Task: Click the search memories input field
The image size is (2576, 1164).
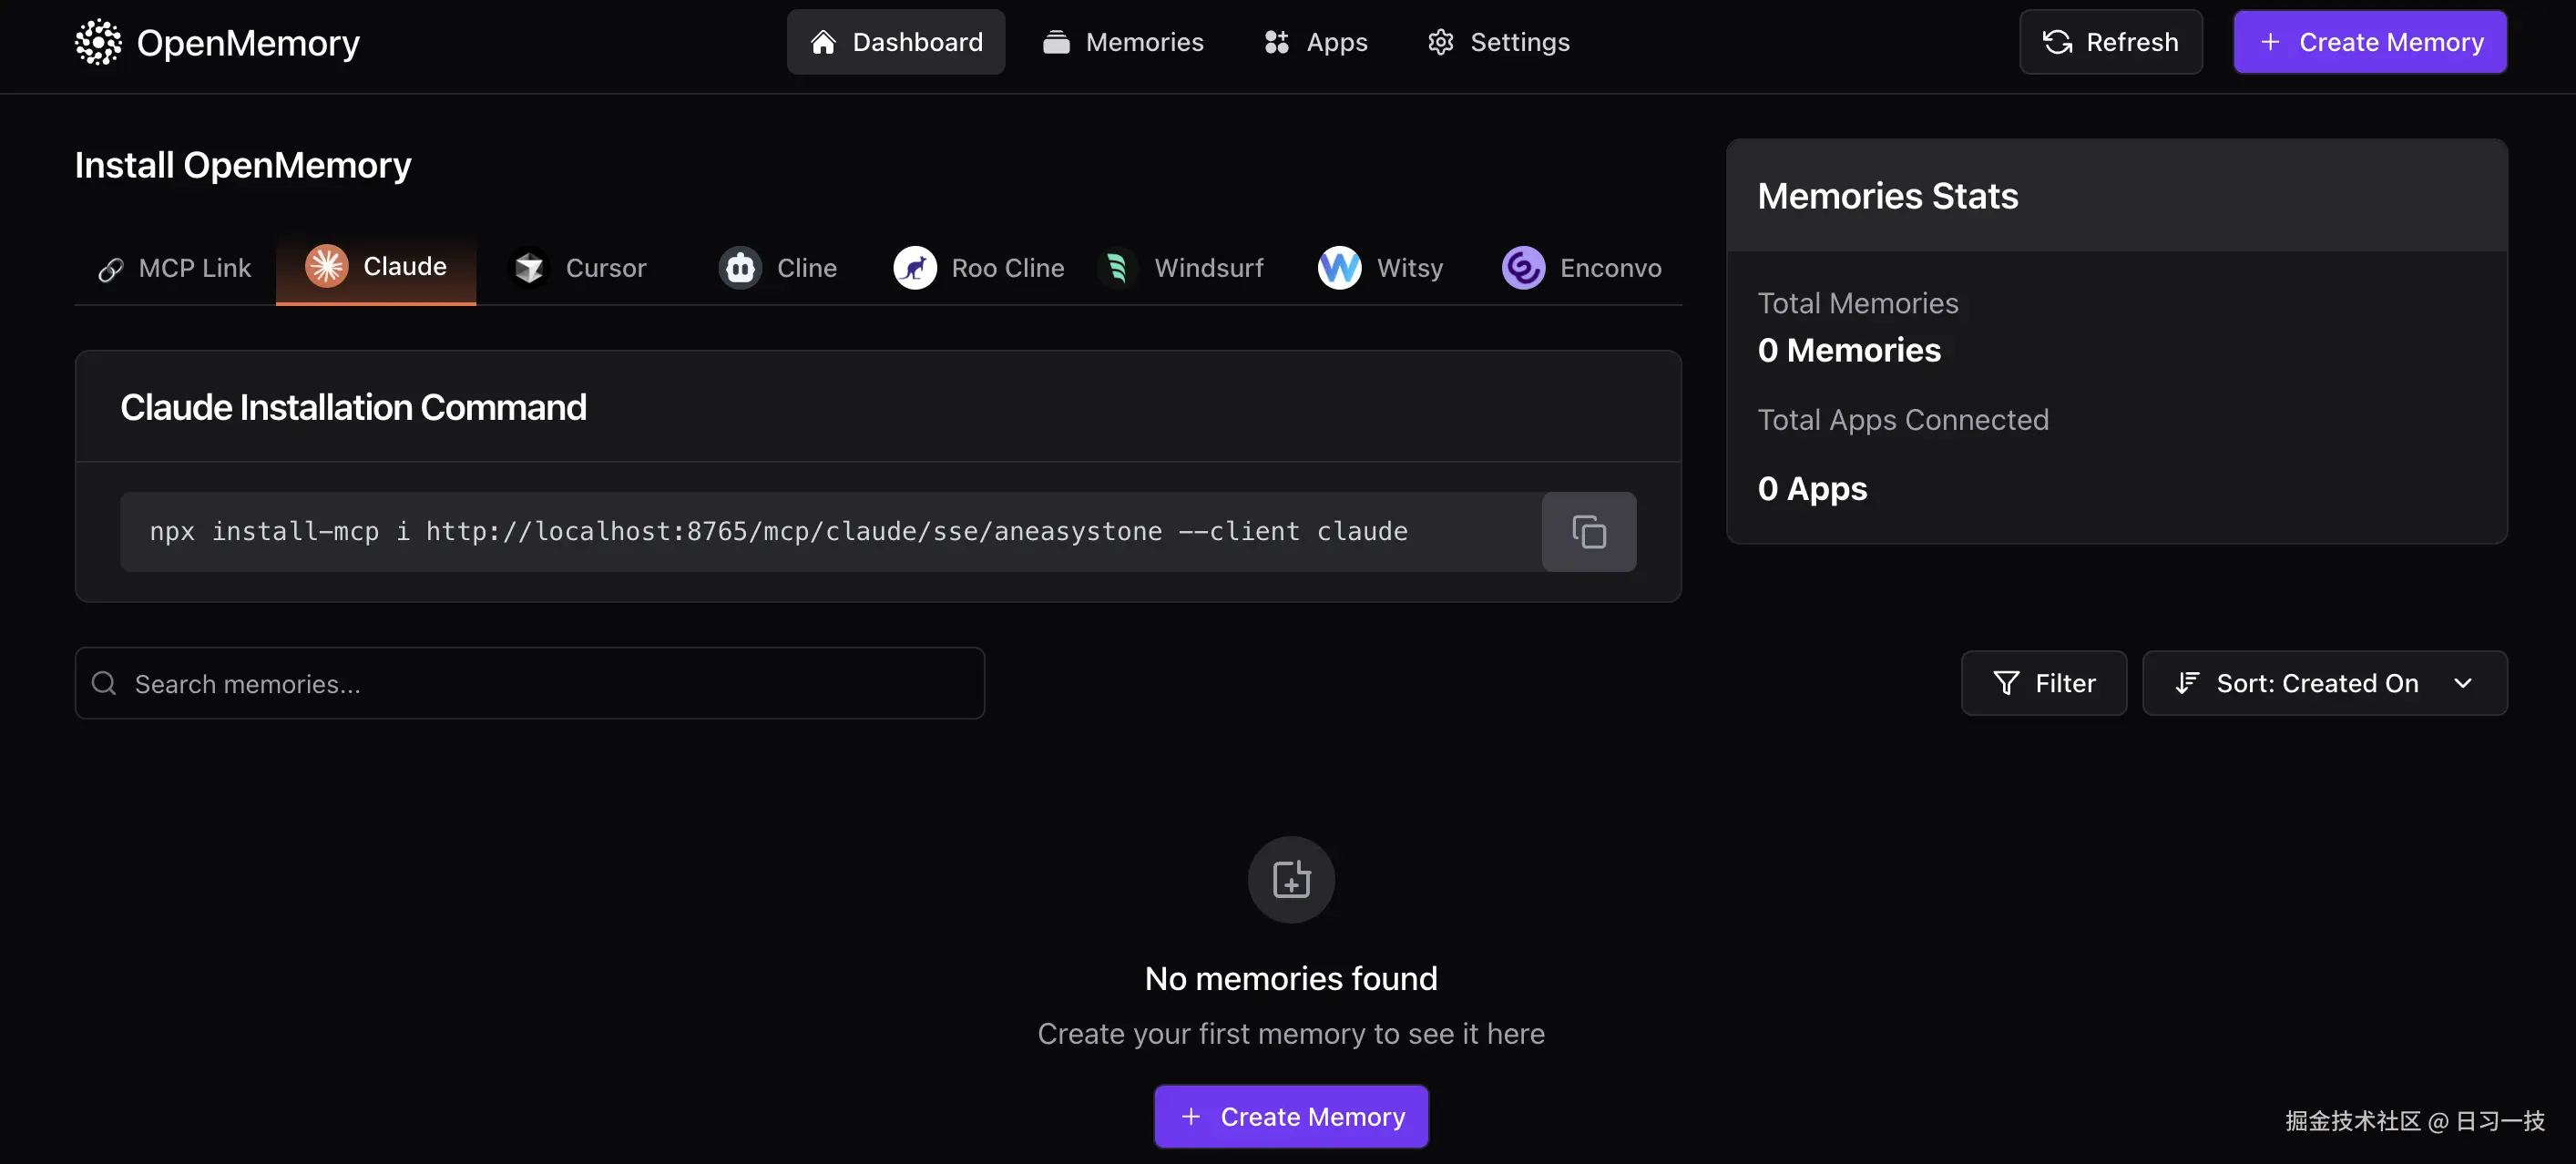Action: point(530,683)
